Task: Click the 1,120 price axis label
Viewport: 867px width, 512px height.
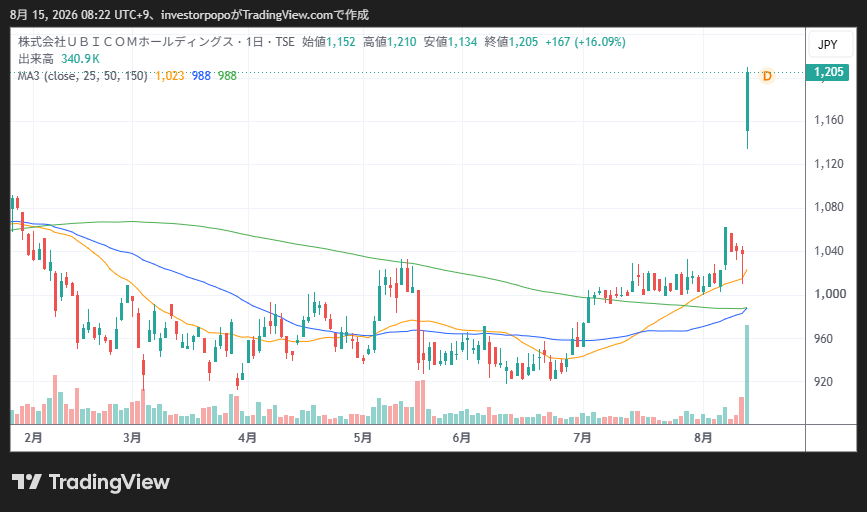Action: click(x=829, y=164)
